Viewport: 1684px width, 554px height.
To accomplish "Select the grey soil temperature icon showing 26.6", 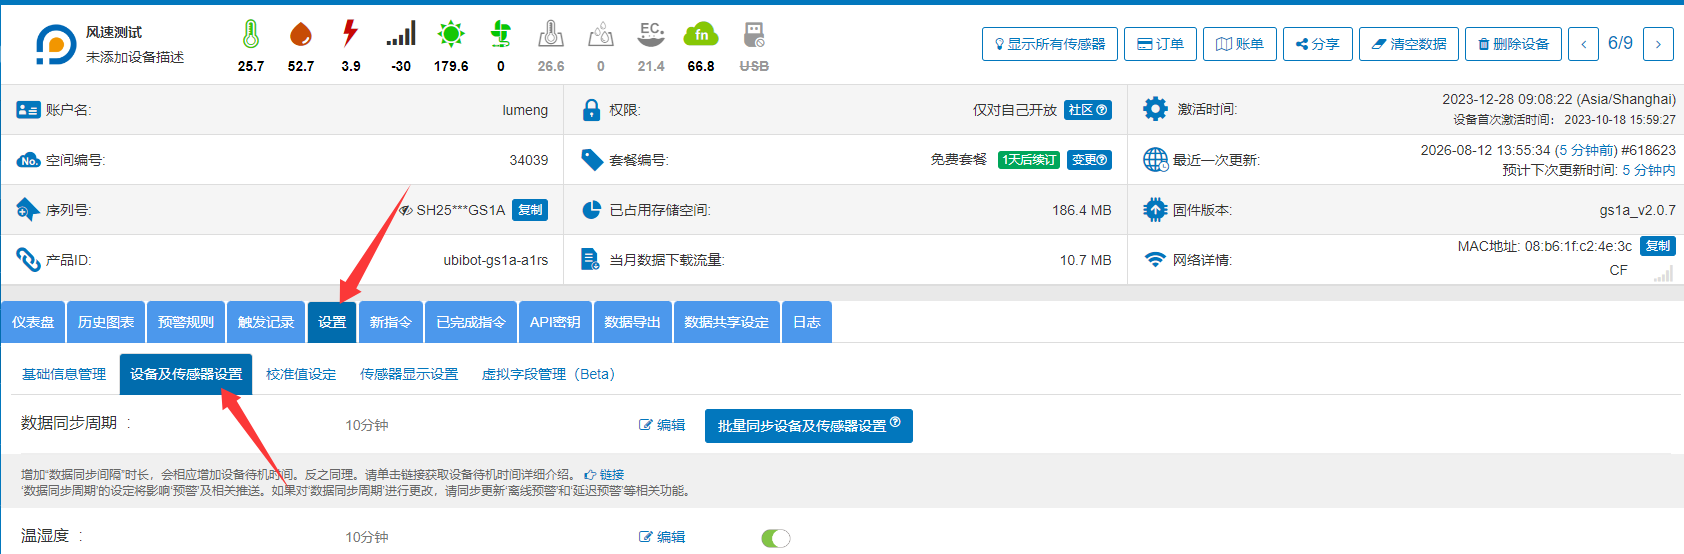I will tap(551, 35).
